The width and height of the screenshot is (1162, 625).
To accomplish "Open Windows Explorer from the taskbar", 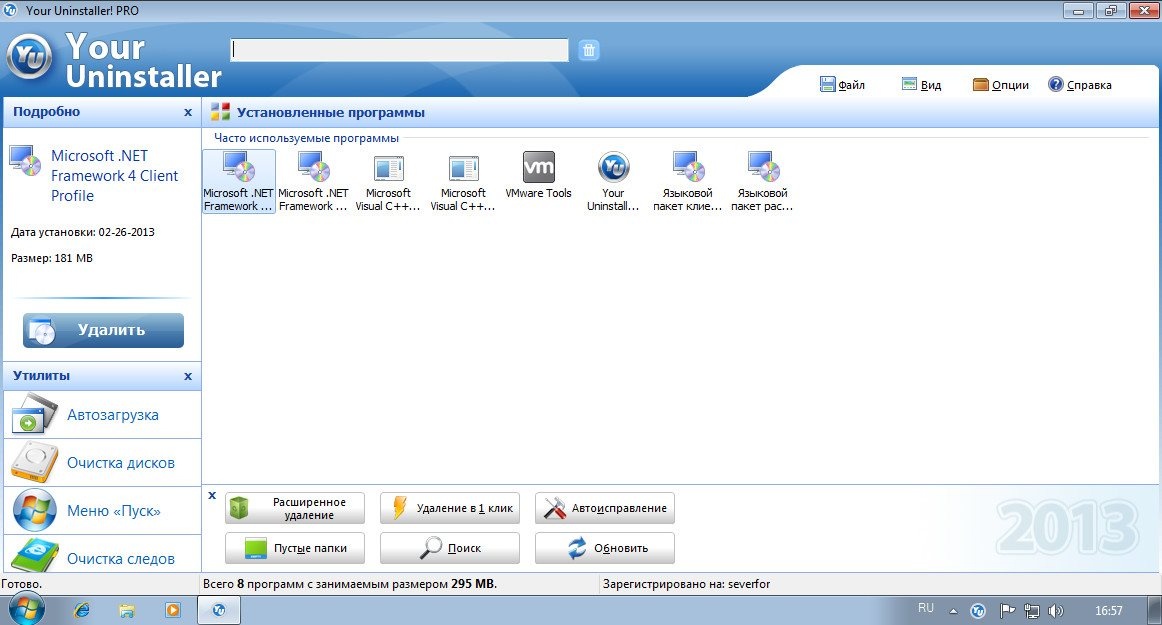I will [x=127, y=610].
